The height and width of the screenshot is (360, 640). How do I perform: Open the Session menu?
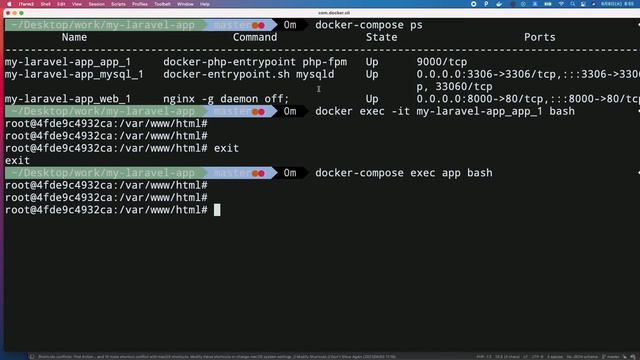coord(96,4)
